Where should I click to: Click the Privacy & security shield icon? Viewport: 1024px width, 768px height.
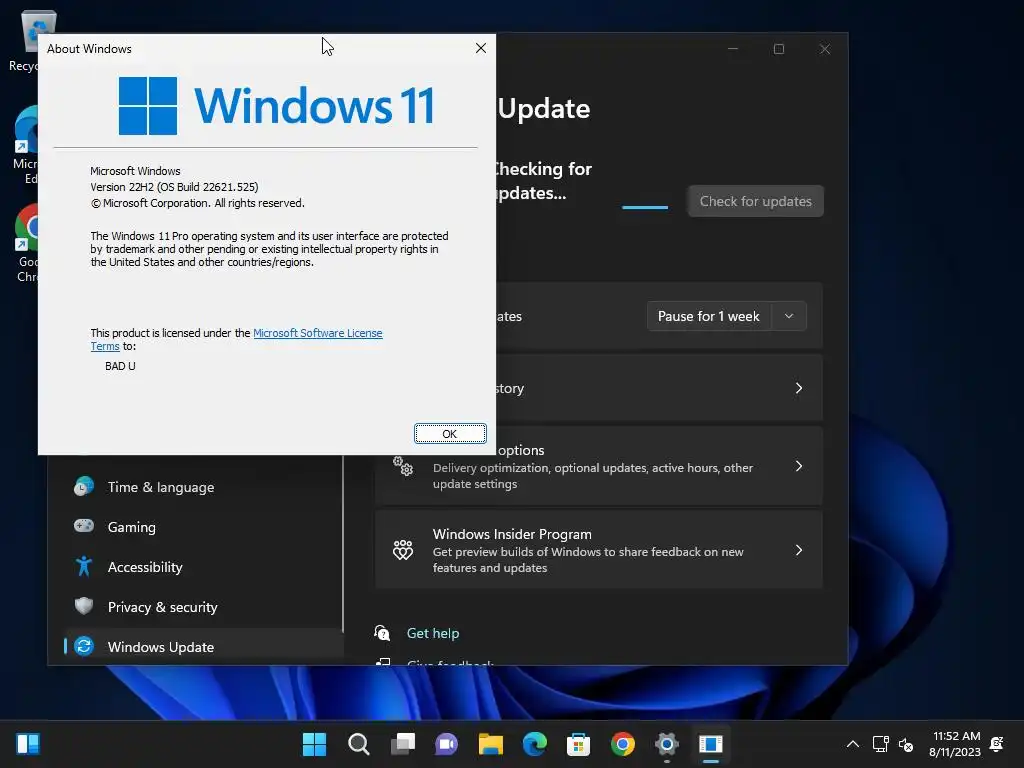click(x=84, y=606)
